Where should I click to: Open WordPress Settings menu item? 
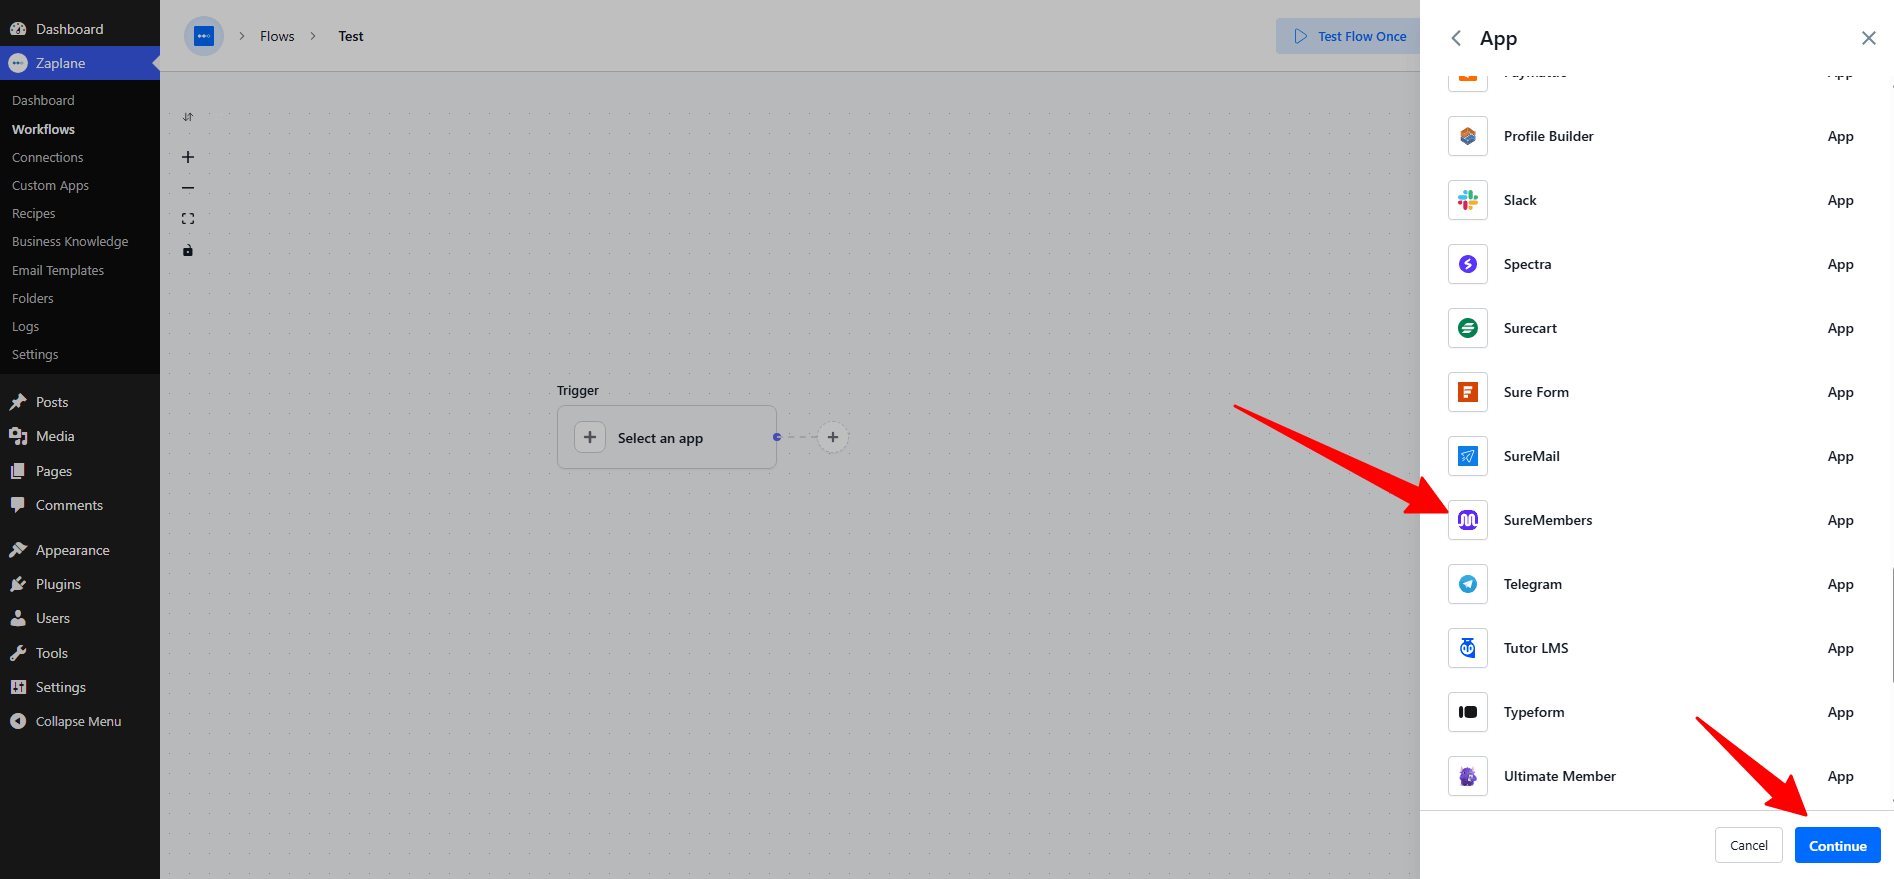(80, 687)
